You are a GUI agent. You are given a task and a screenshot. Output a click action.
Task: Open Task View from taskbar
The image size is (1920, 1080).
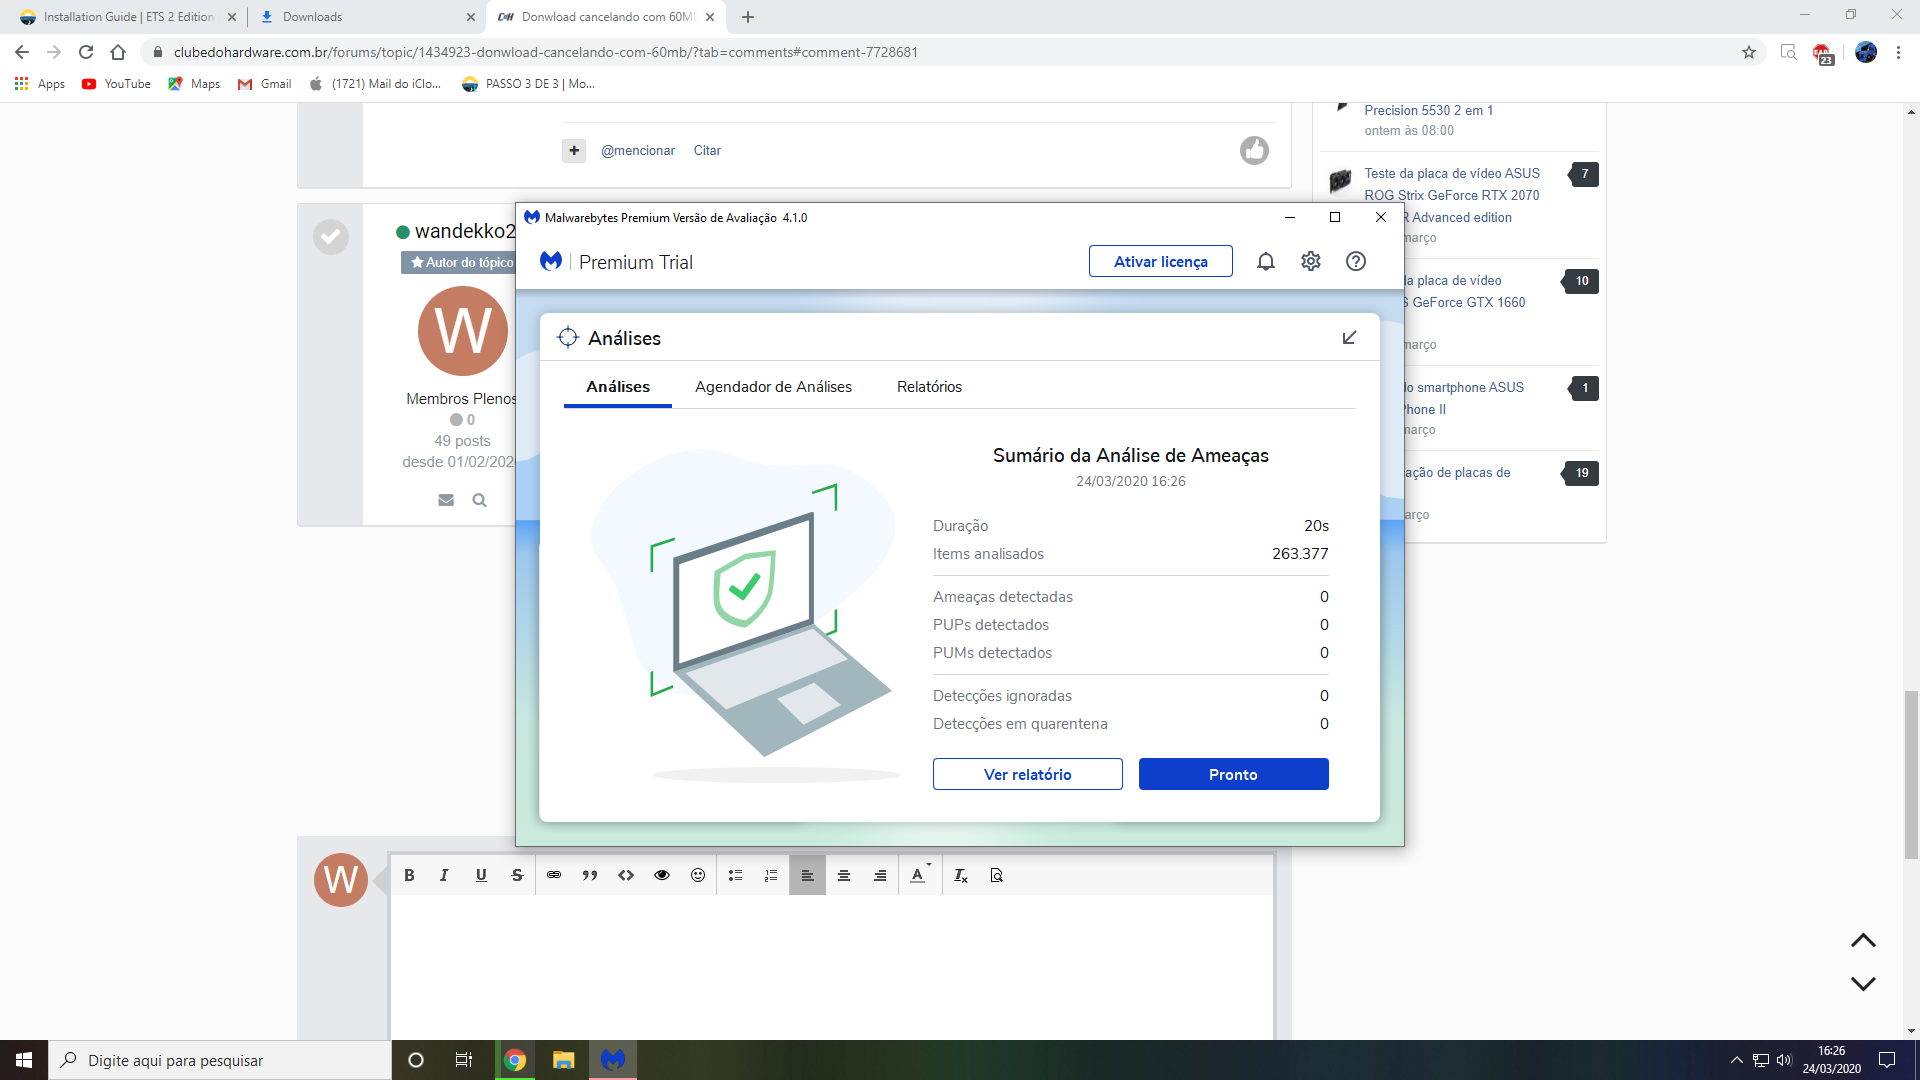pyautogui.click(x=463, y=1060)
